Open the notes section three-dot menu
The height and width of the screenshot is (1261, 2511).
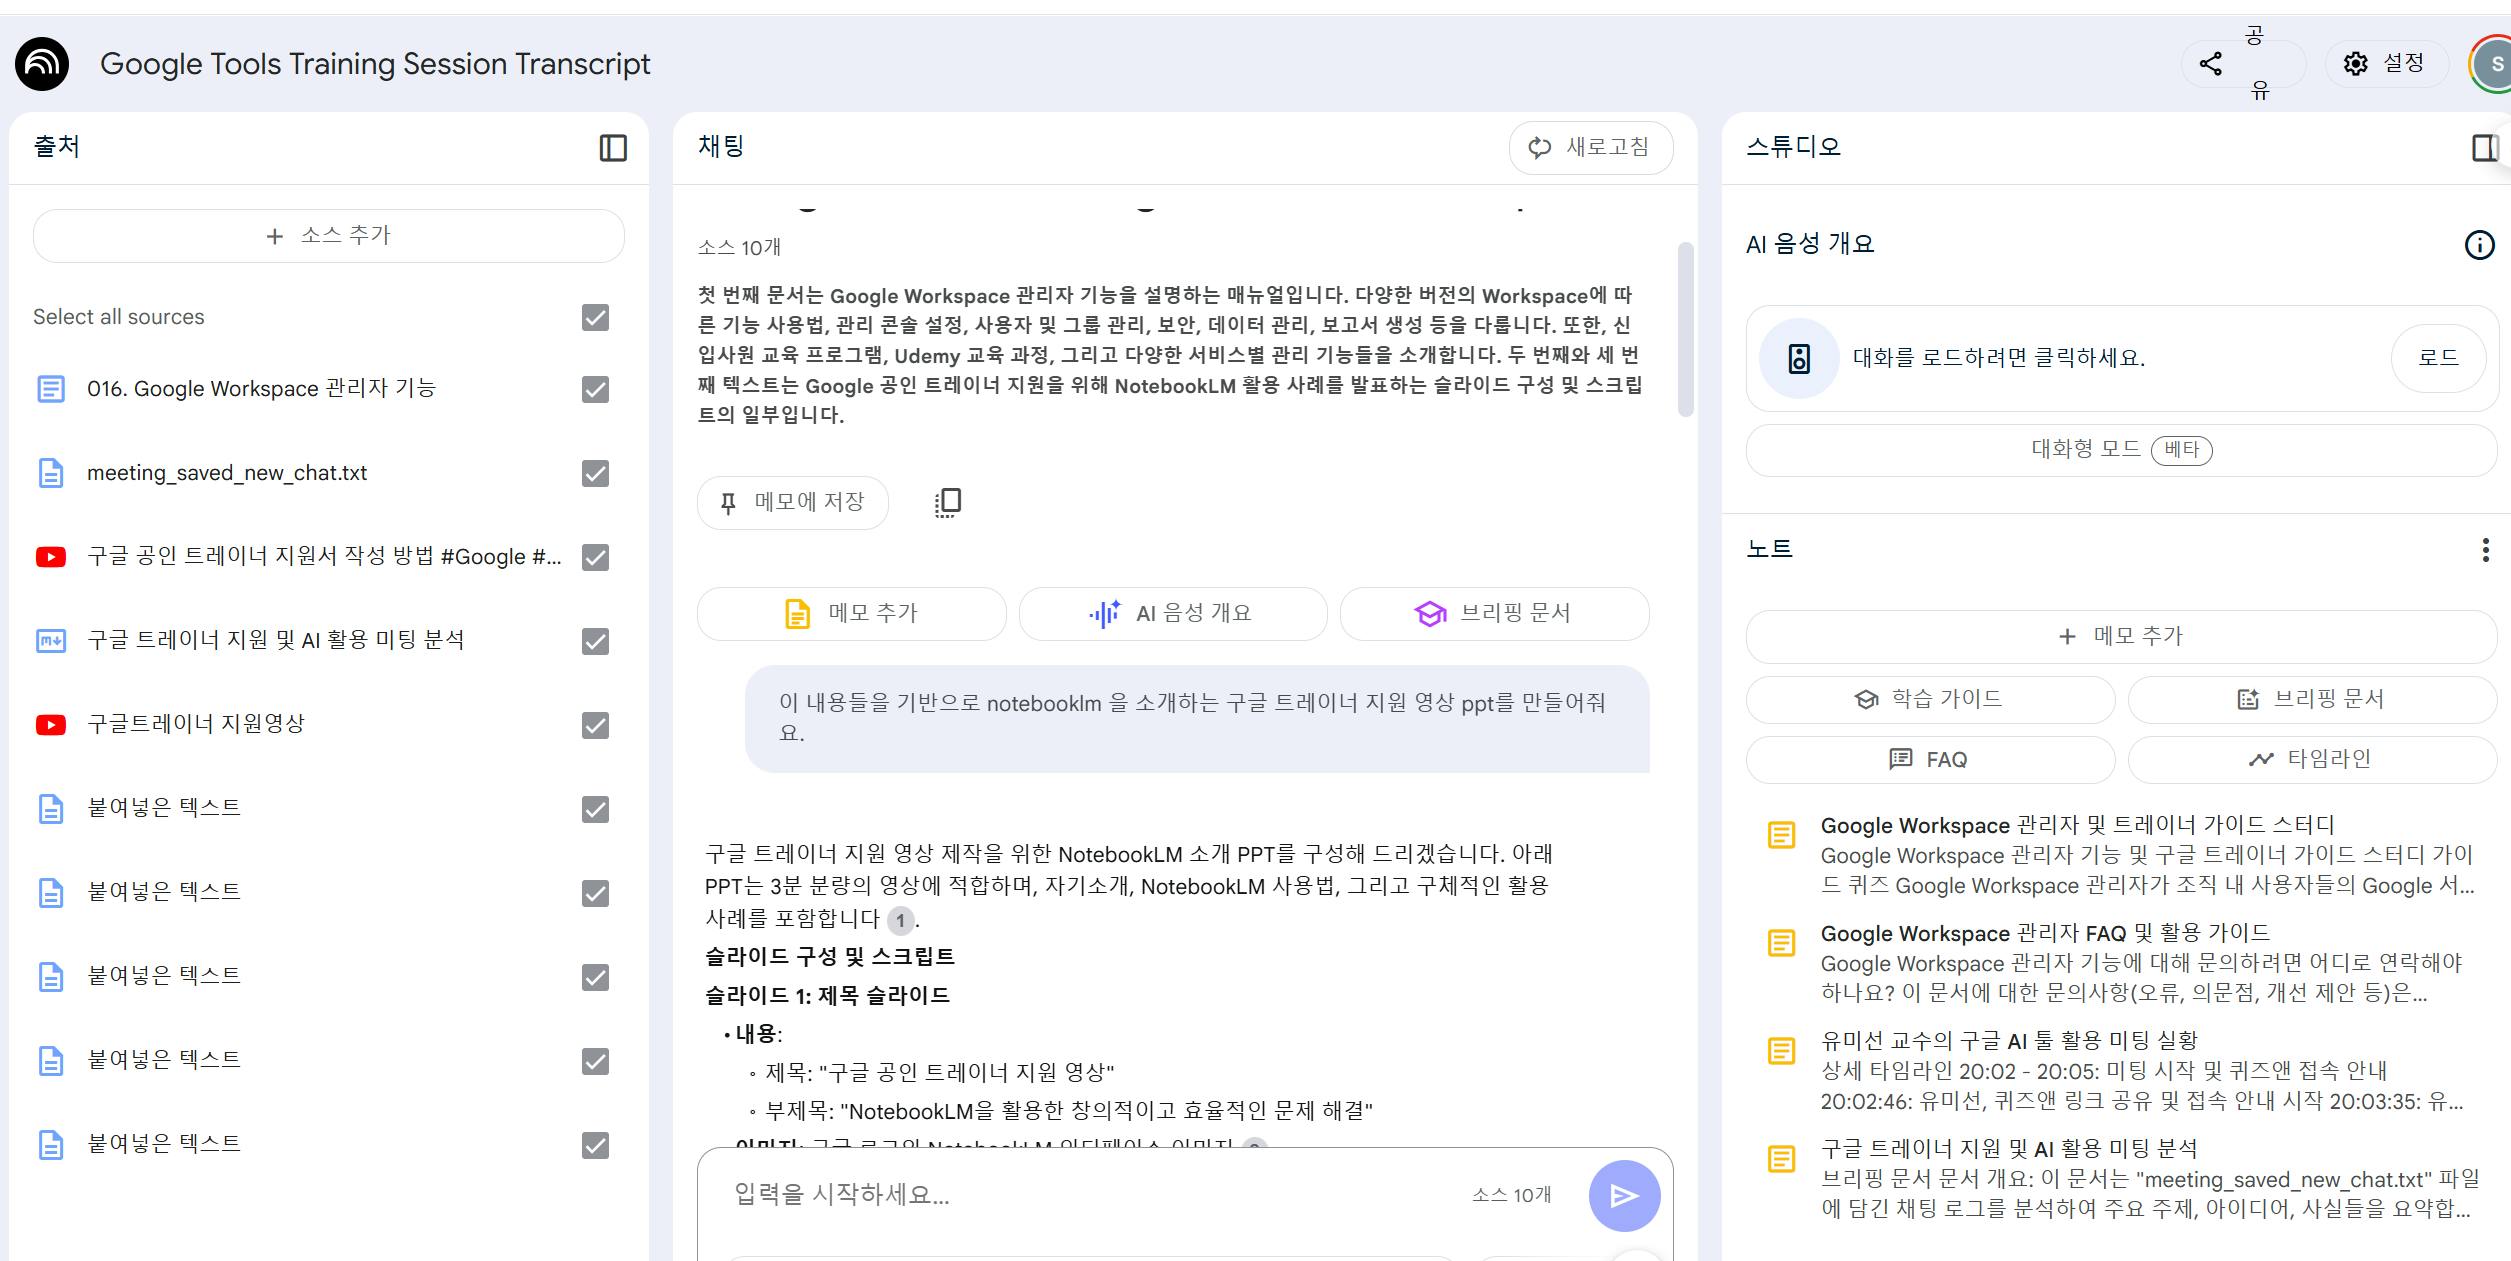pos(2485,549)
